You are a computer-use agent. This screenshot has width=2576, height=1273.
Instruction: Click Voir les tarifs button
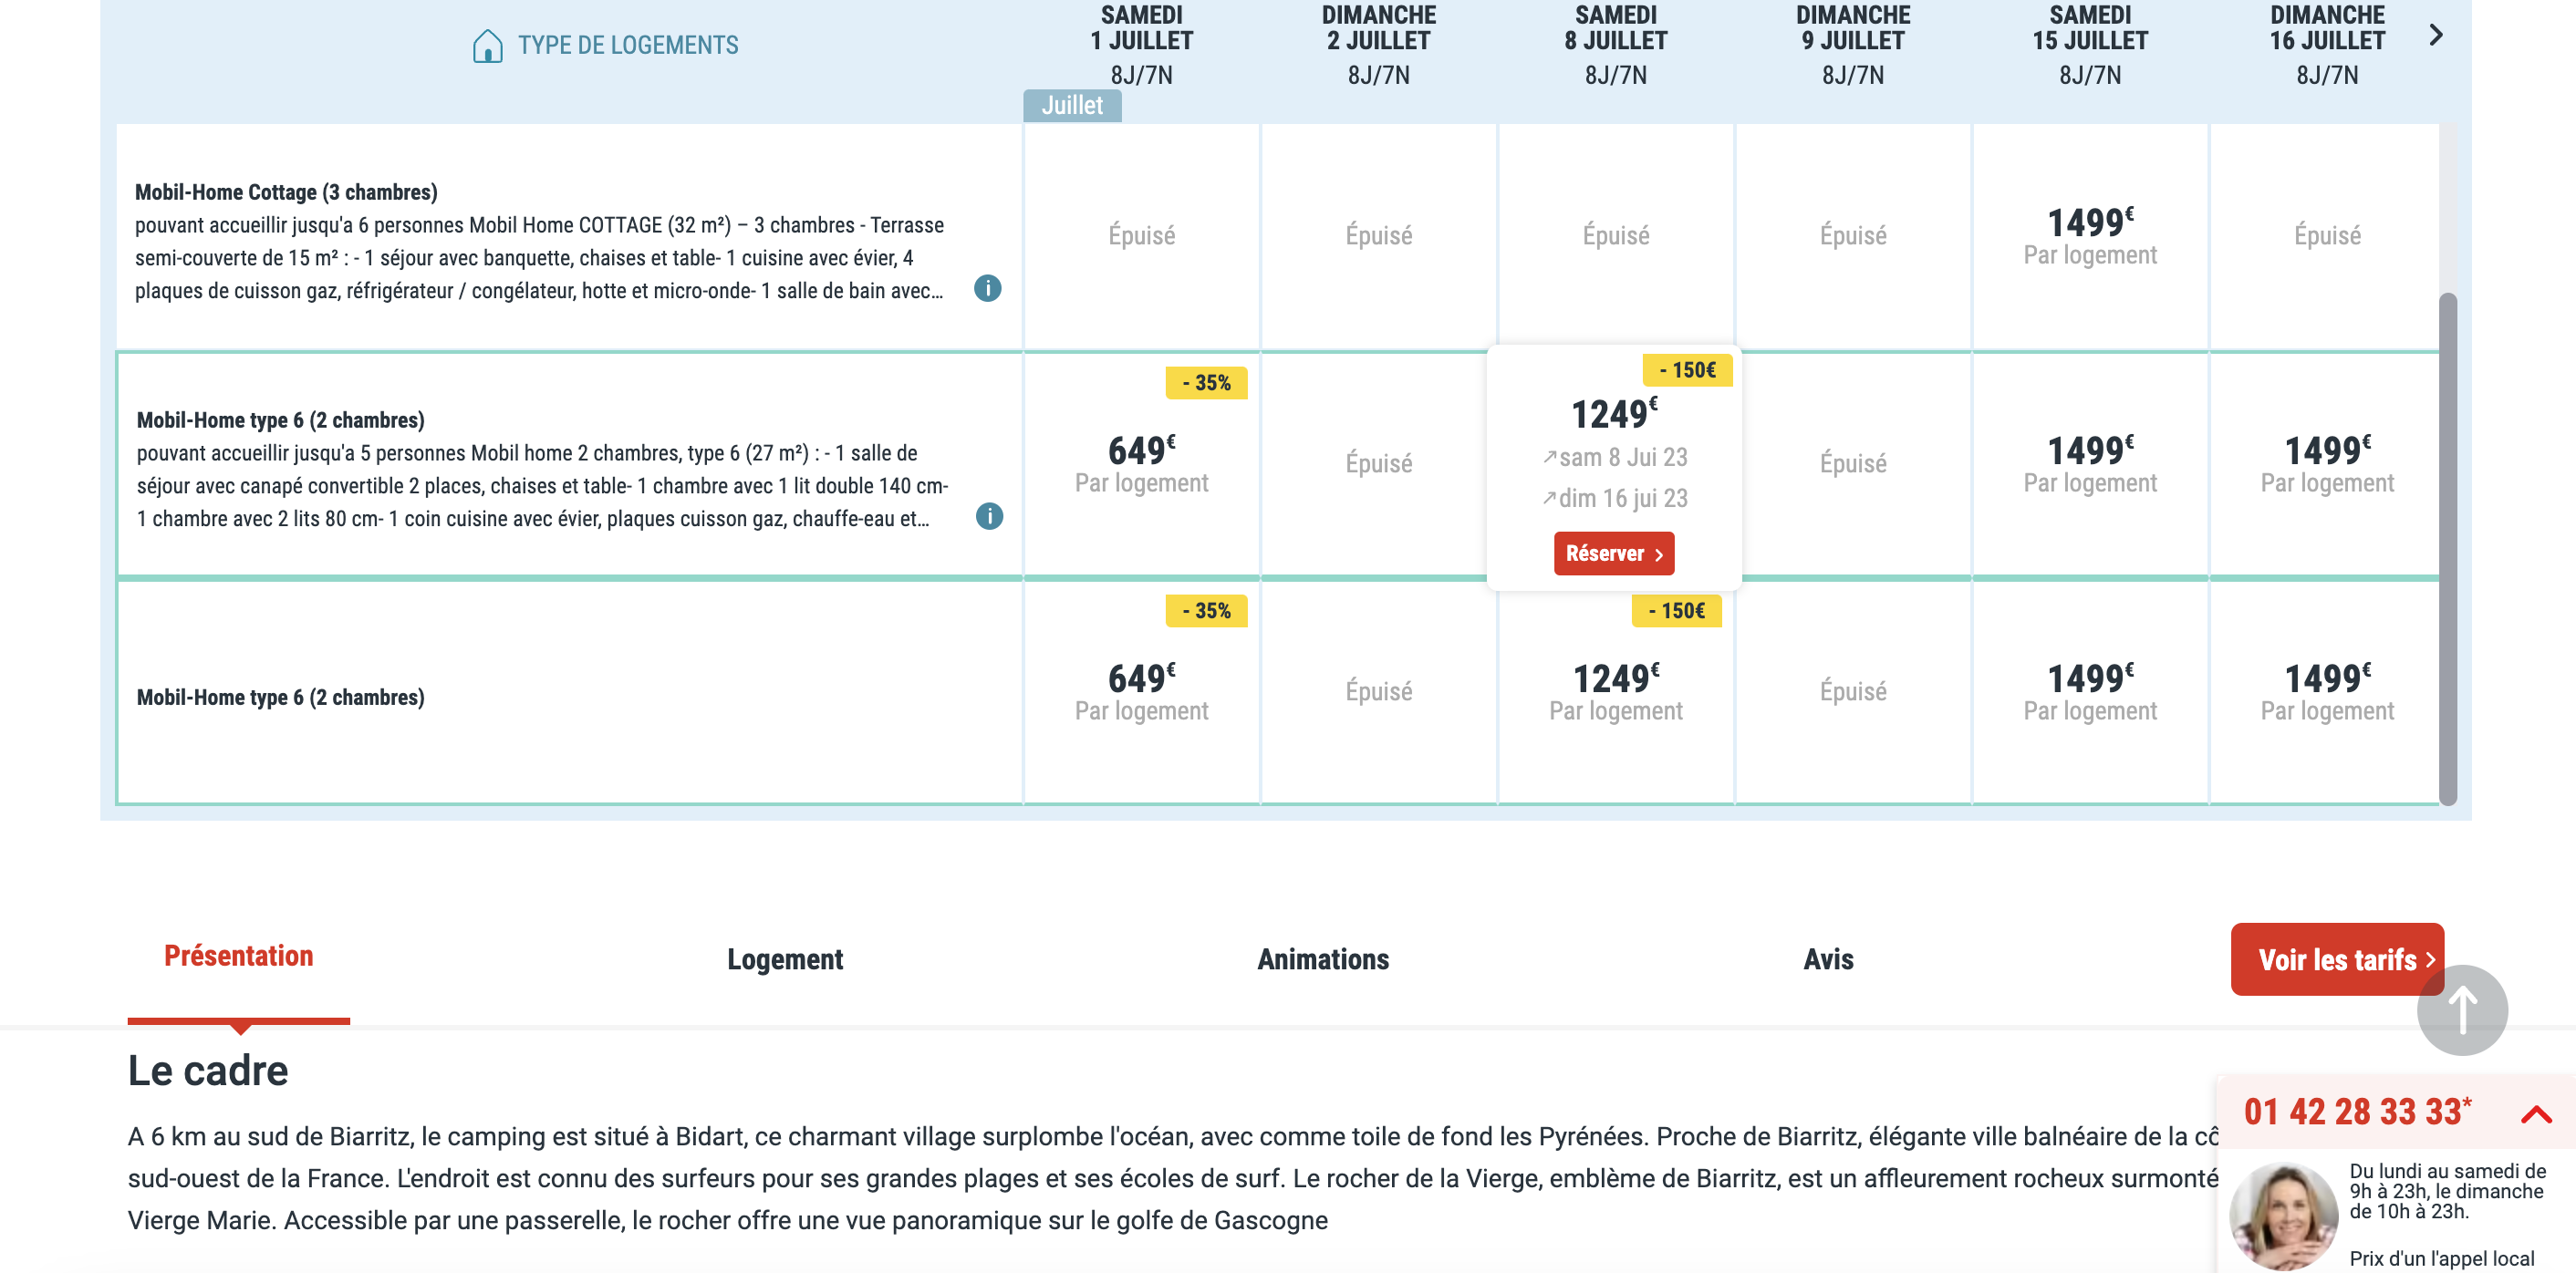[2336, 959]
